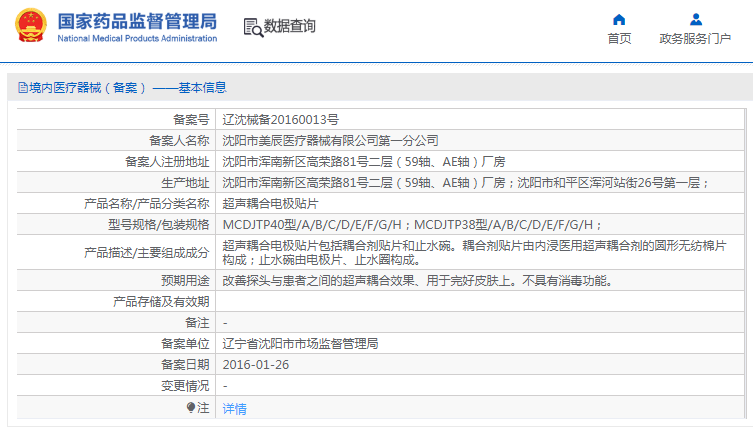Viewport: 753px width, 429px height.
Task: Click the lightbulb 注 icon
Action: click(191, 407)
